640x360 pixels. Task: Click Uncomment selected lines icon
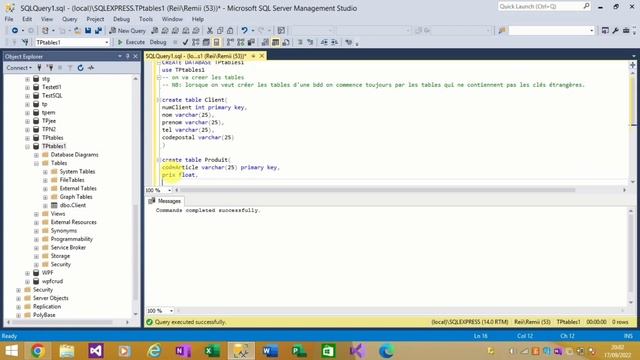click(x=310, y=42)
